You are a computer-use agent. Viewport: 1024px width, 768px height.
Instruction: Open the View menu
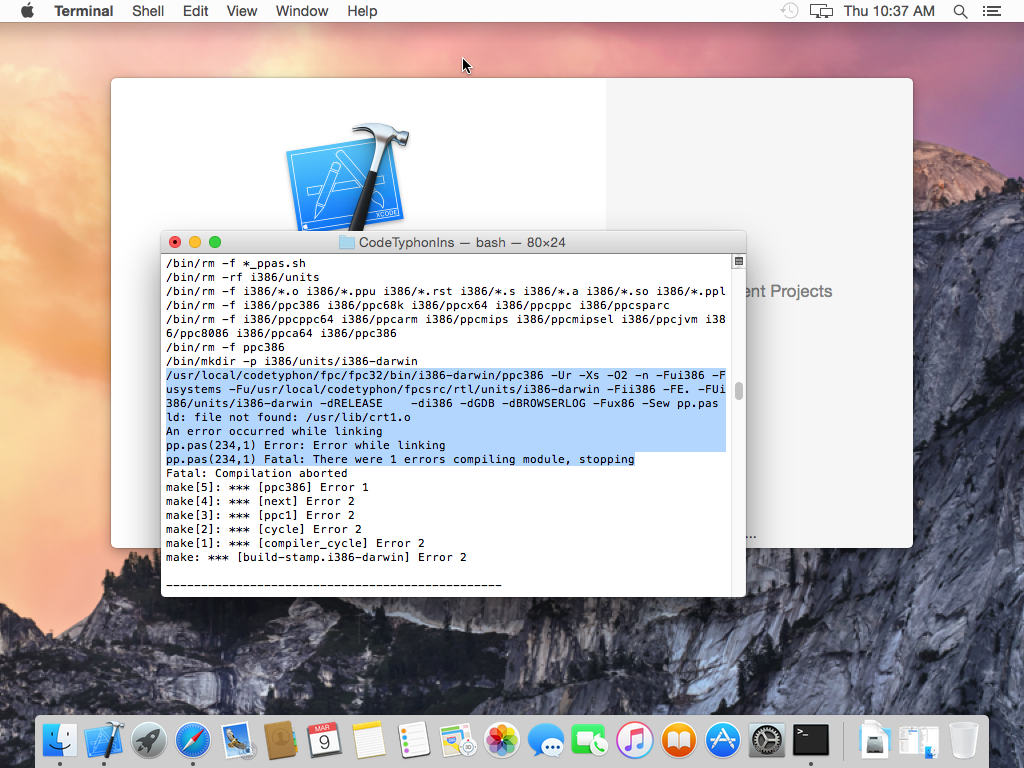(x=242, y=11)
